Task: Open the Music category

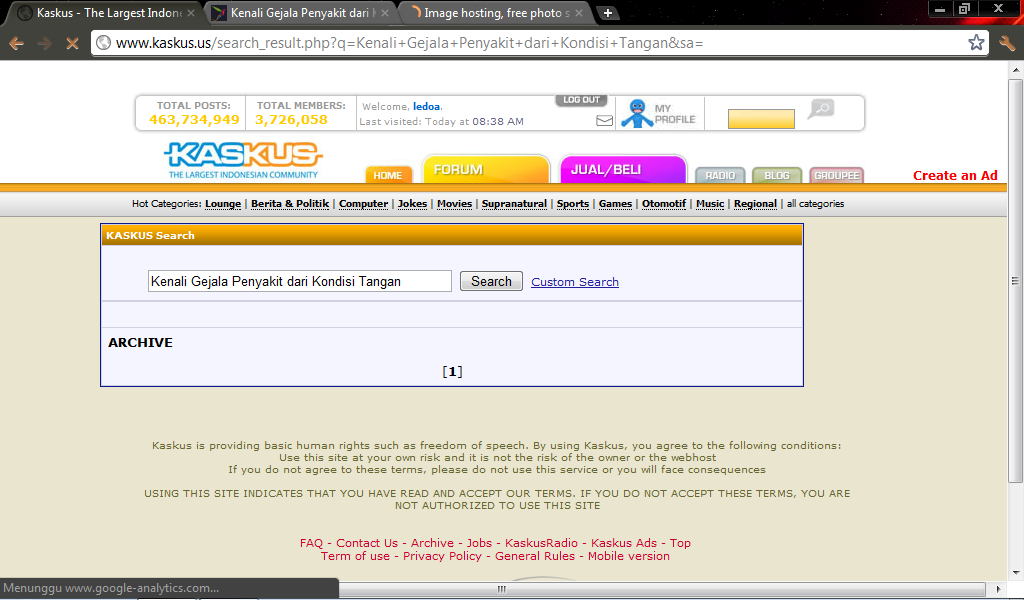Action: [x=710, y=204]
